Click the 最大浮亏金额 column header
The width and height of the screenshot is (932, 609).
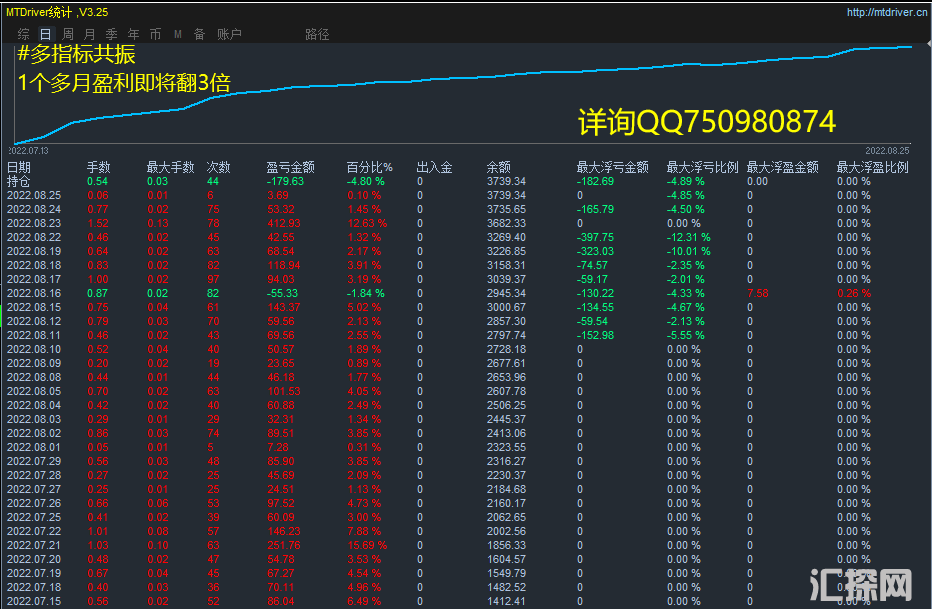click(612, 167)
